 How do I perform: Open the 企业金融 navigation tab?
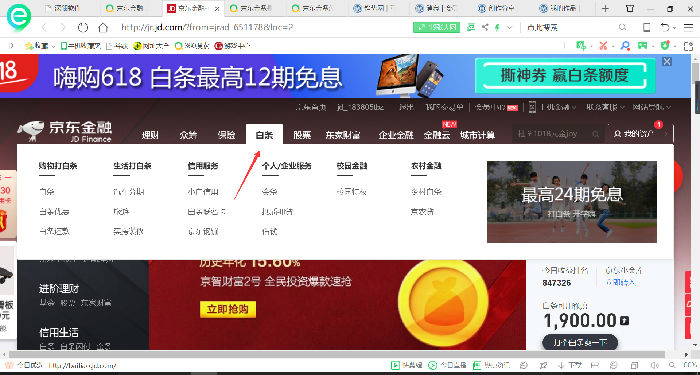coord(396,135)
